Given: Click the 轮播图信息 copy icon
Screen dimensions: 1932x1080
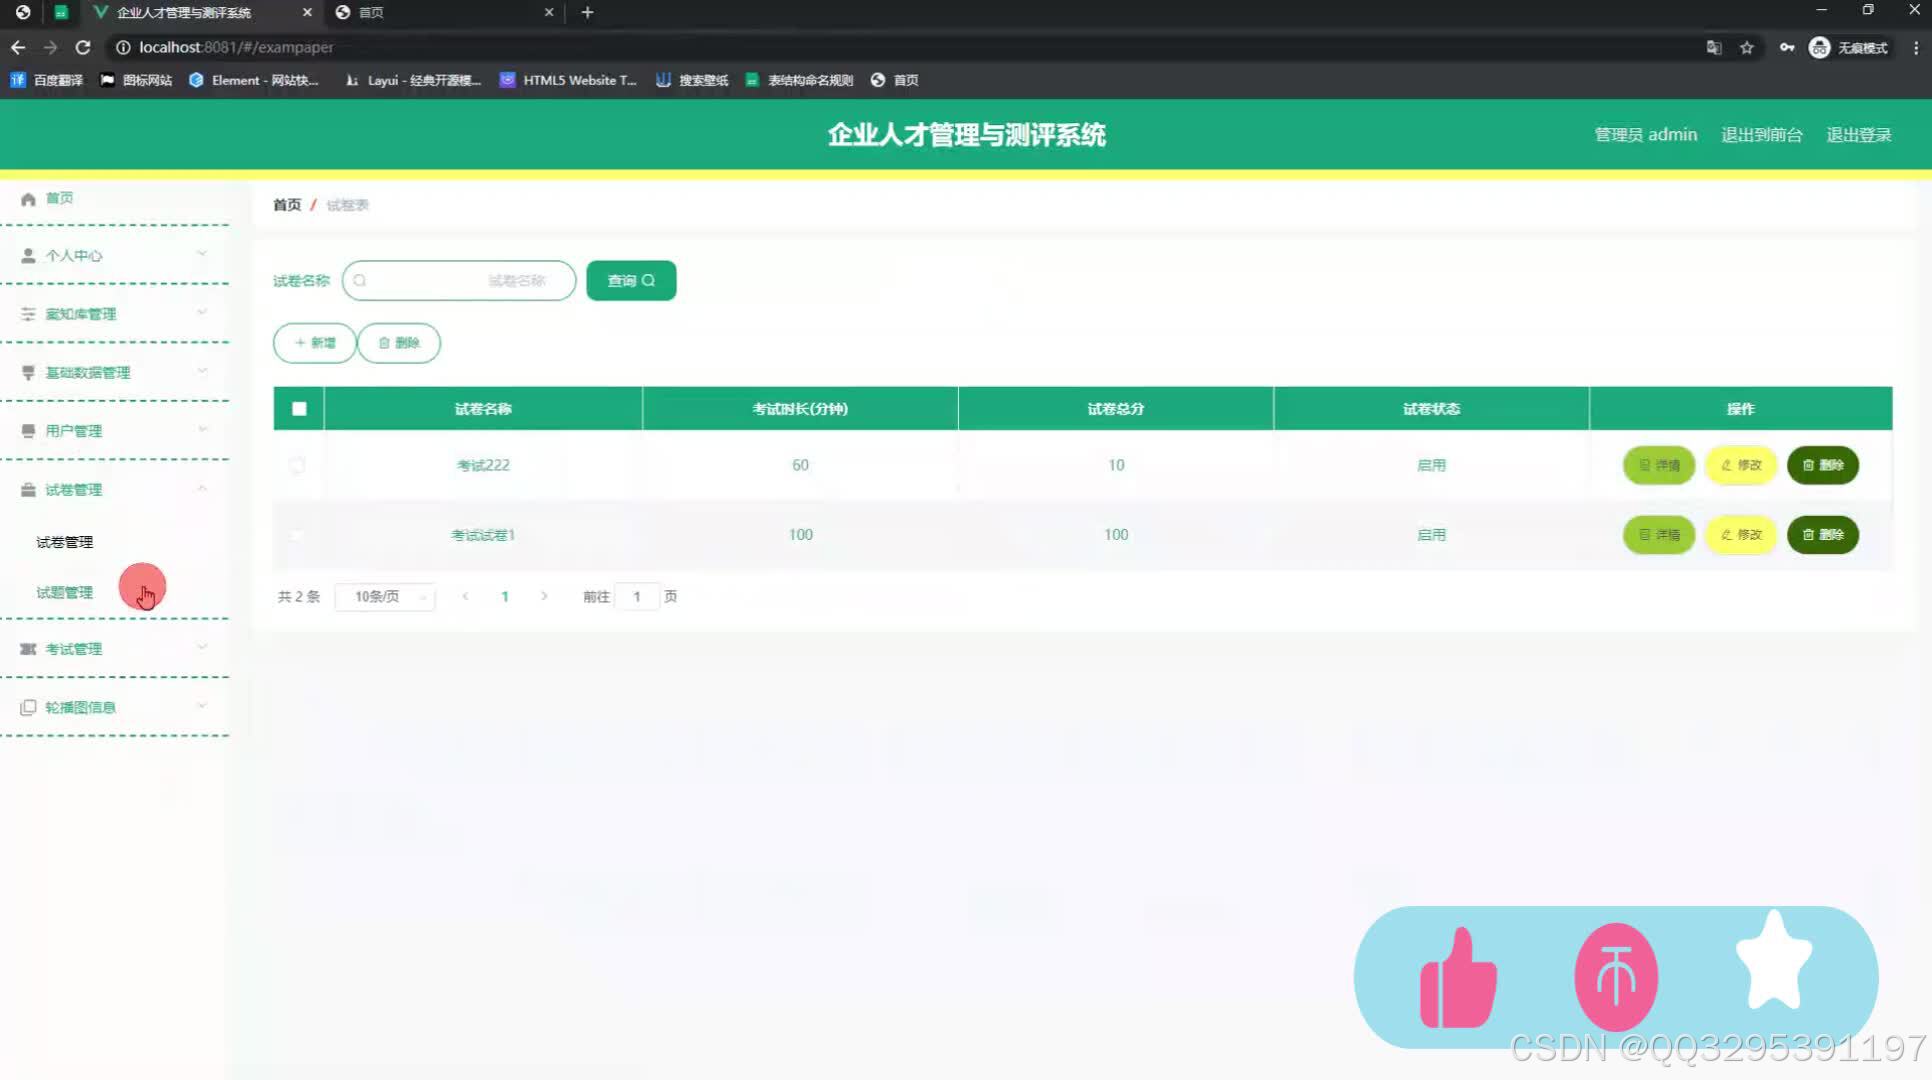Looking at the screenshot, I should click(28, 707).
